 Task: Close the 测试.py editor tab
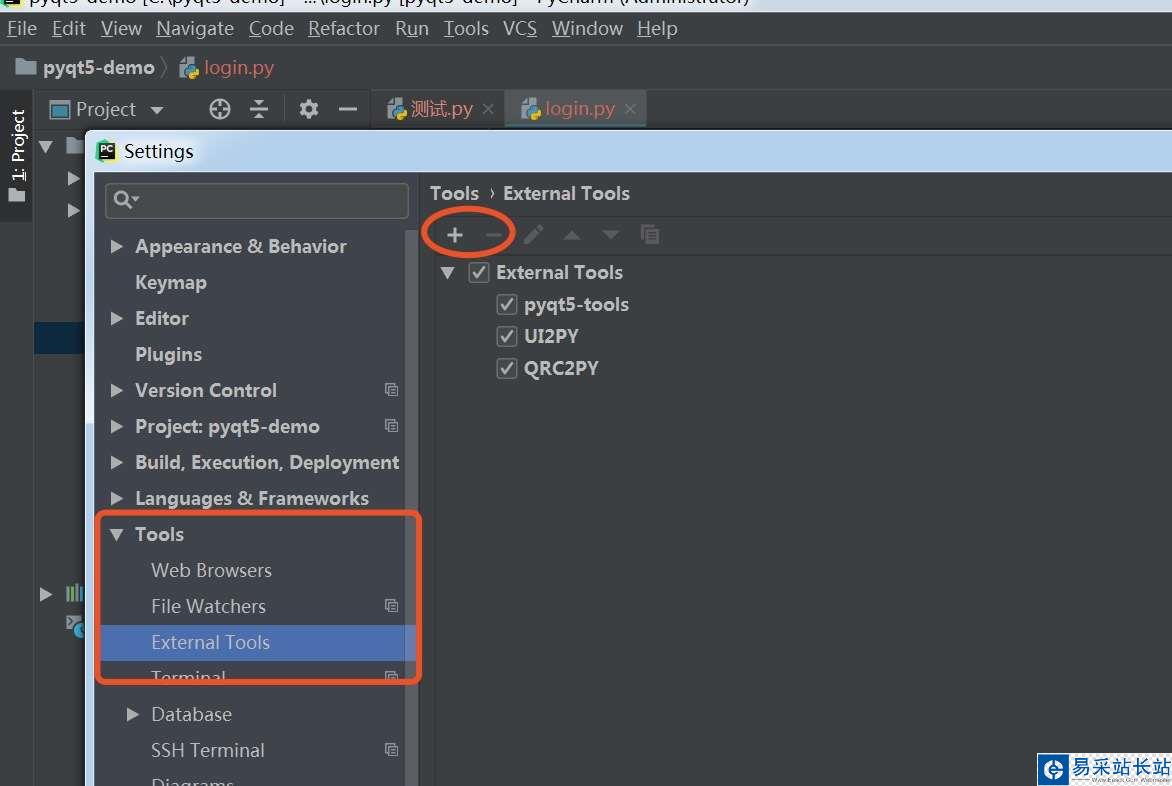(x=488, y=109)
